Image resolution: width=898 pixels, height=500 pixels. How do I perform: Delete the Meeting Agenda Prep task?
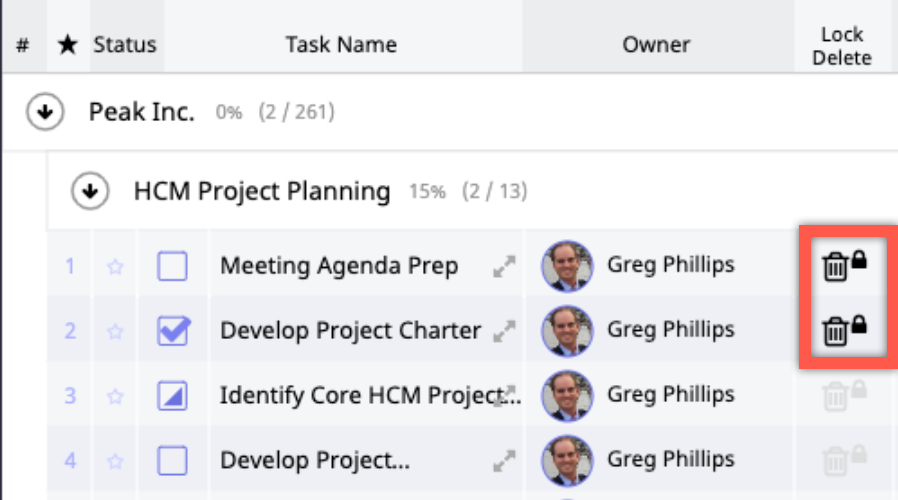pos(833,267)
